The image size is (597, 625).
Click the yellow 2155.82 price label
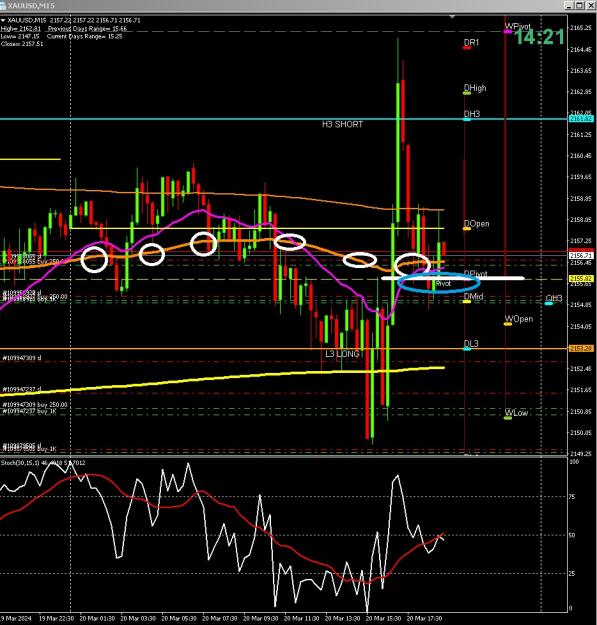tap(581, 279)
